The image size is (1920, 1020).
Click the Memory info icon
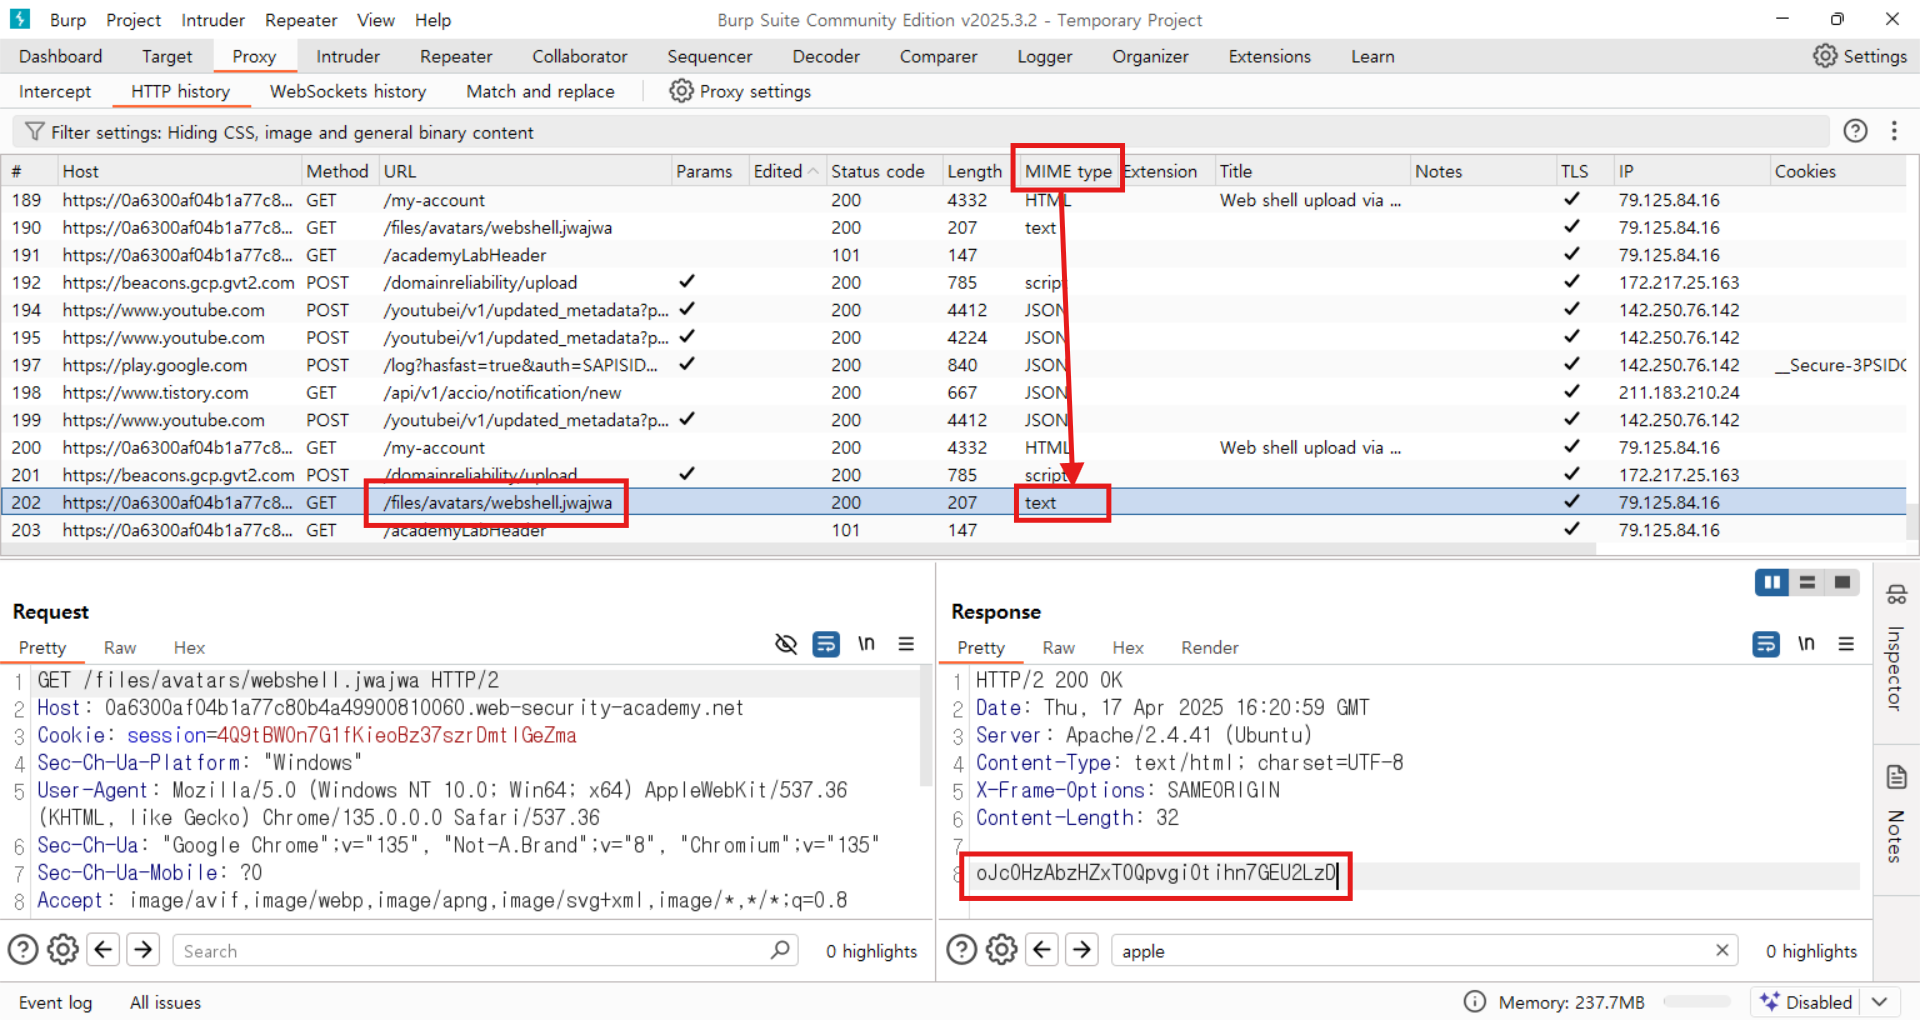pyautogui.click(x=1474, y=1001)
